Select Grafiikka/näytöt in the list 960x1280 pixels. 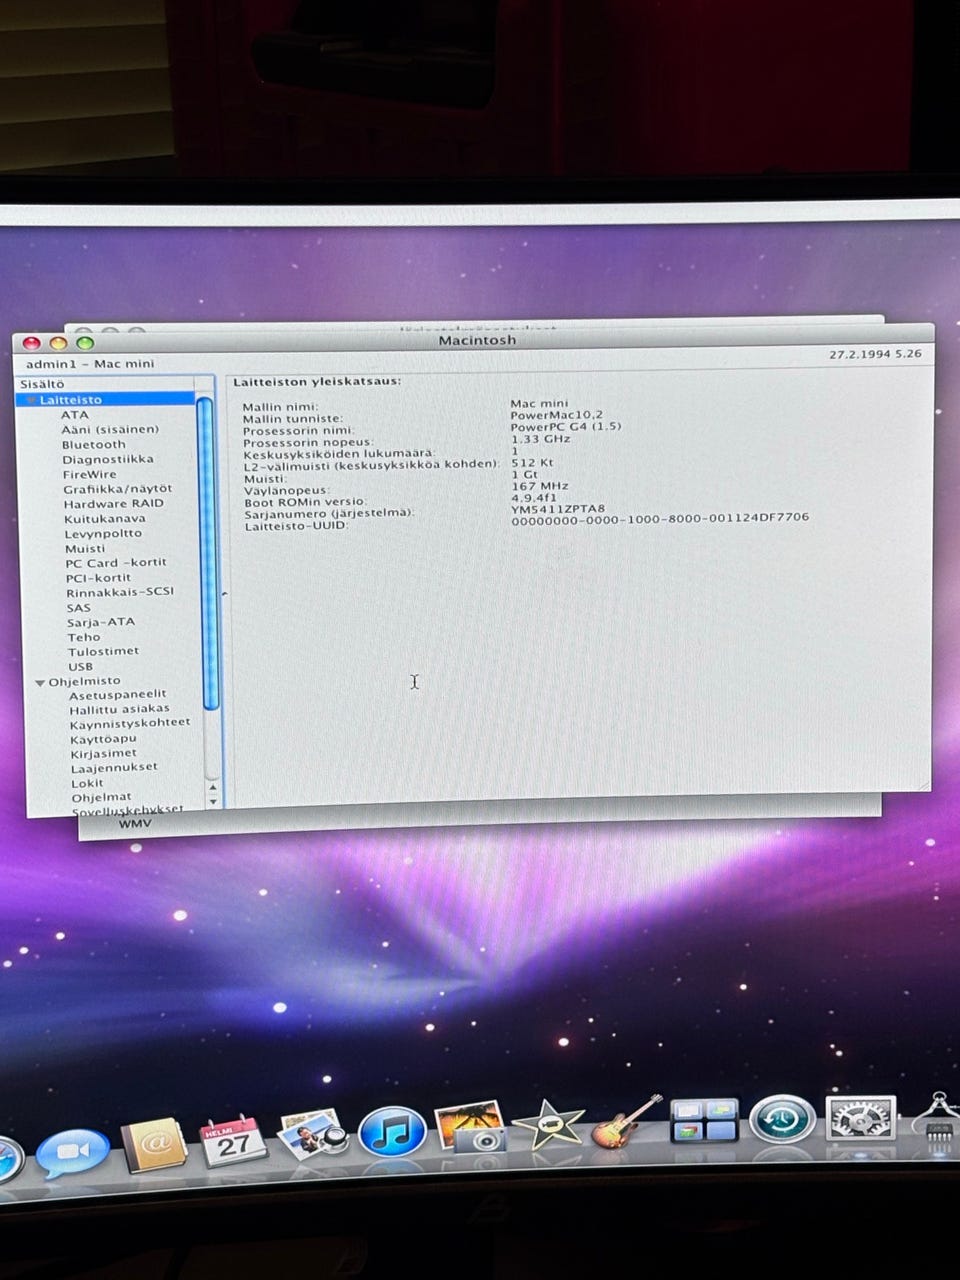click(118, 489)
